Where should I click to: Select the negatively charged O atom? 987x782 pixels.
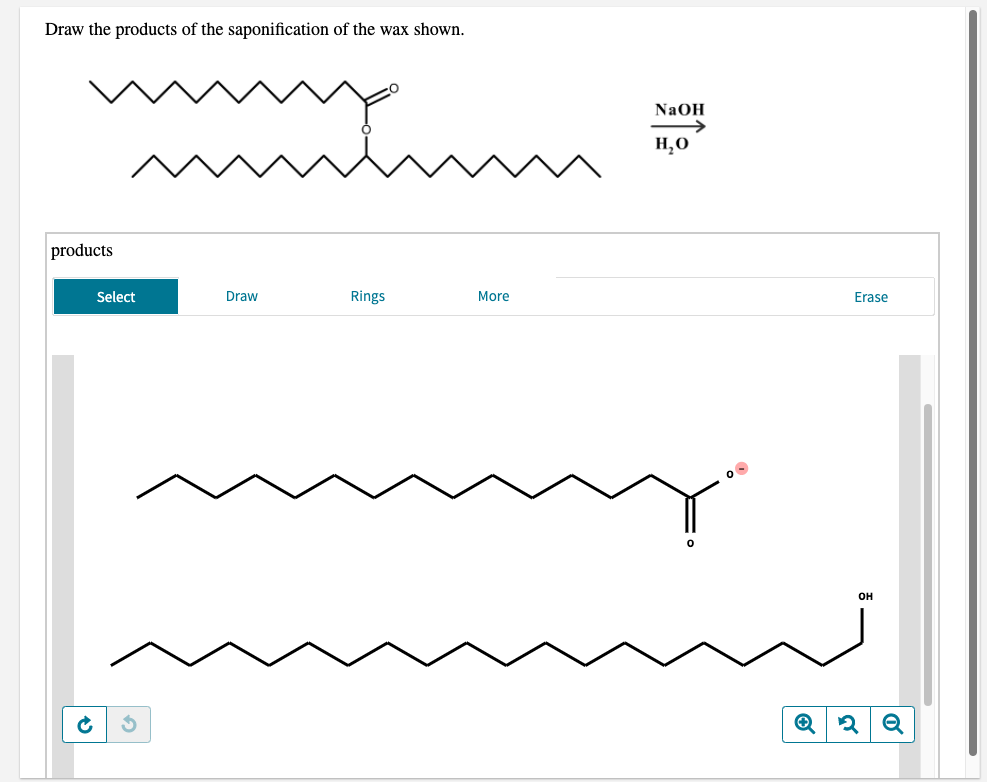[727, 474]
